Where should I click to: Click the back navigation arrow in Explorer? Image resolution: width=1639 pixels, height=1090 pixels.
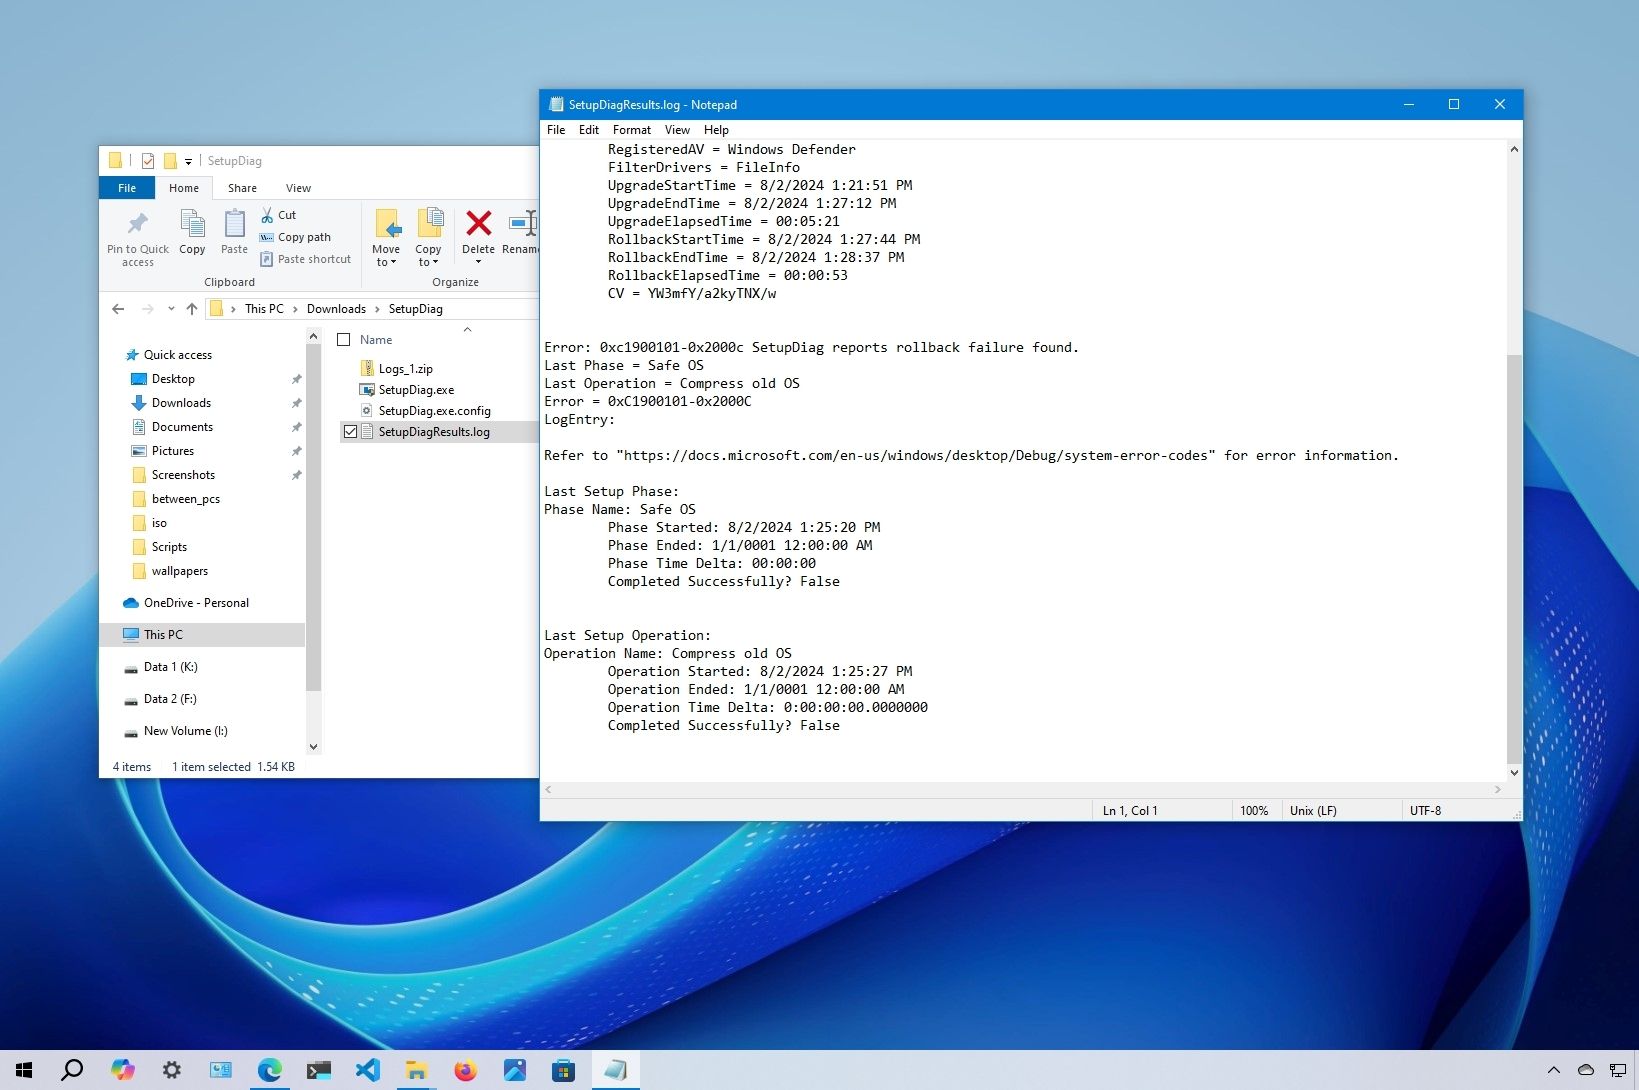pos(117,309)
